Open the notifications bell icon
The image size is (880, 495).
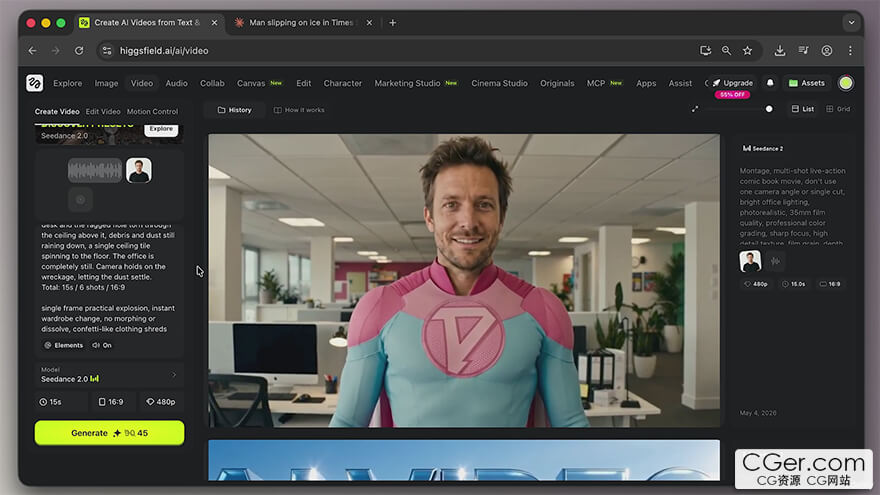click(770, 83)
